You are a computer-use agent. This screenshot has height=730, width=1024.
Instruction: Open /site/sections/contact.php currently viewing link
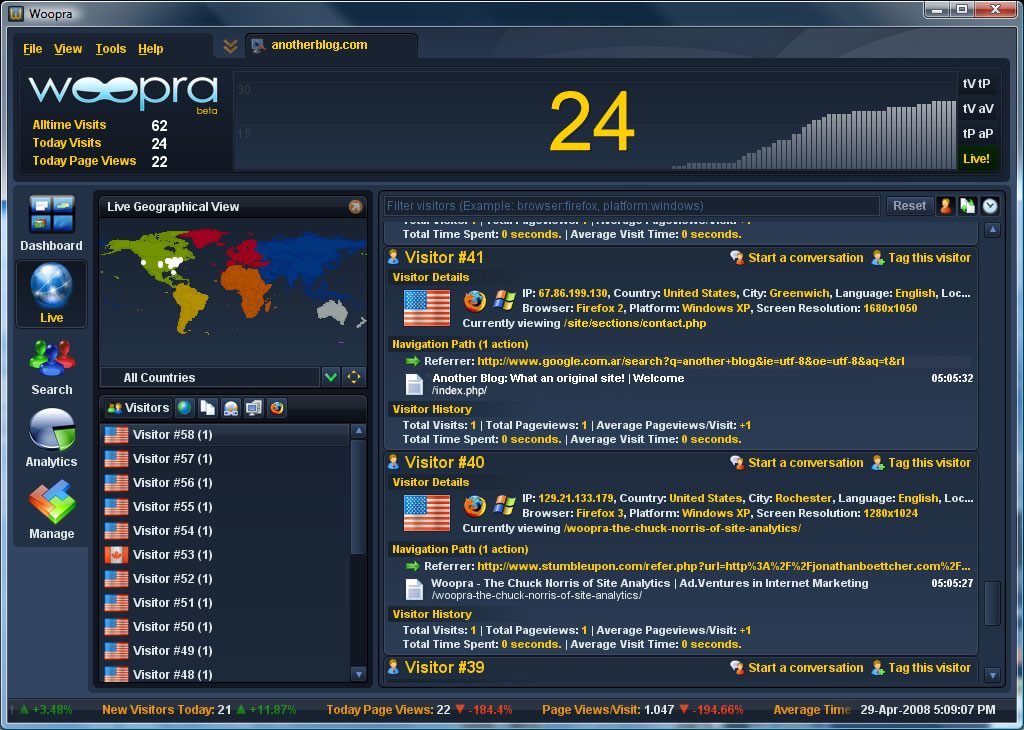coord(635,323)
